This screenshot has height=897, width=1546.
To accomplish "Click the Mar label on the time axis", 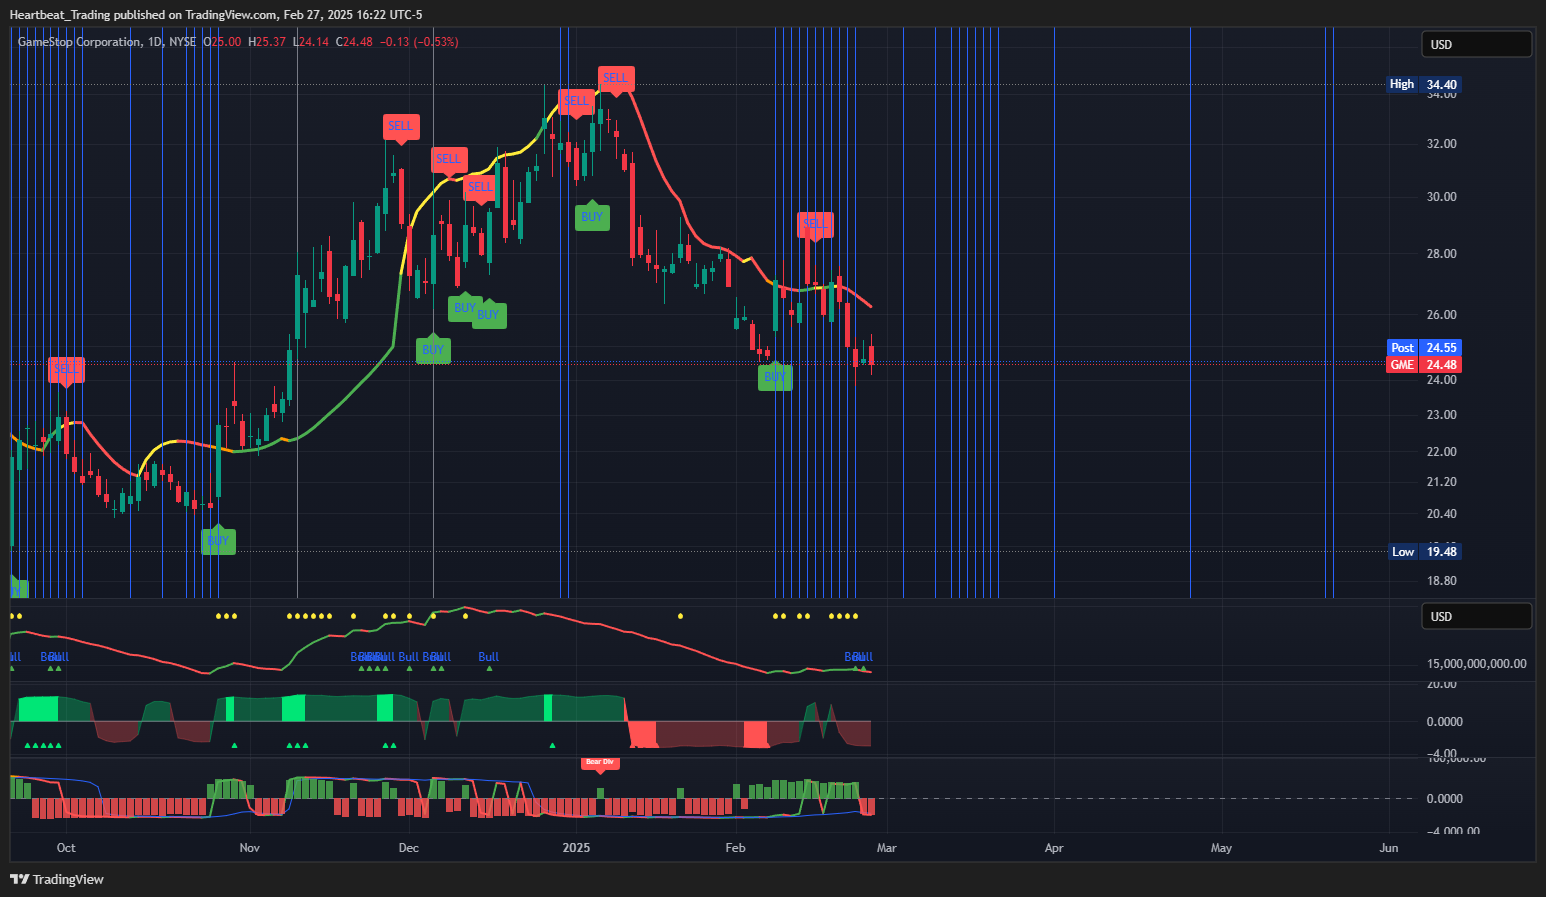I will point(886,848).
